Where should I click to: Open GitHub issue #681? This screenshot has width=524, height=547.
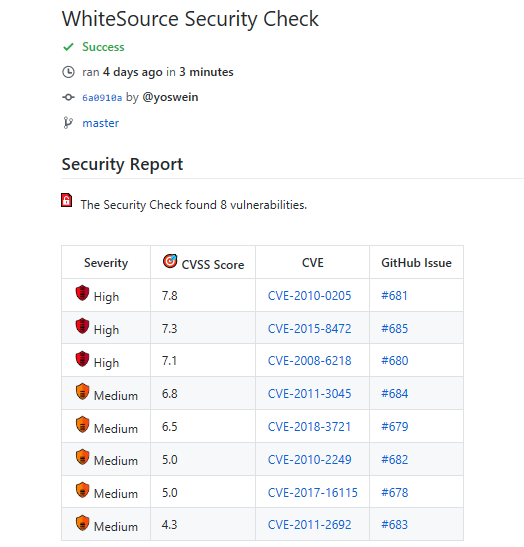coord(394,296)
